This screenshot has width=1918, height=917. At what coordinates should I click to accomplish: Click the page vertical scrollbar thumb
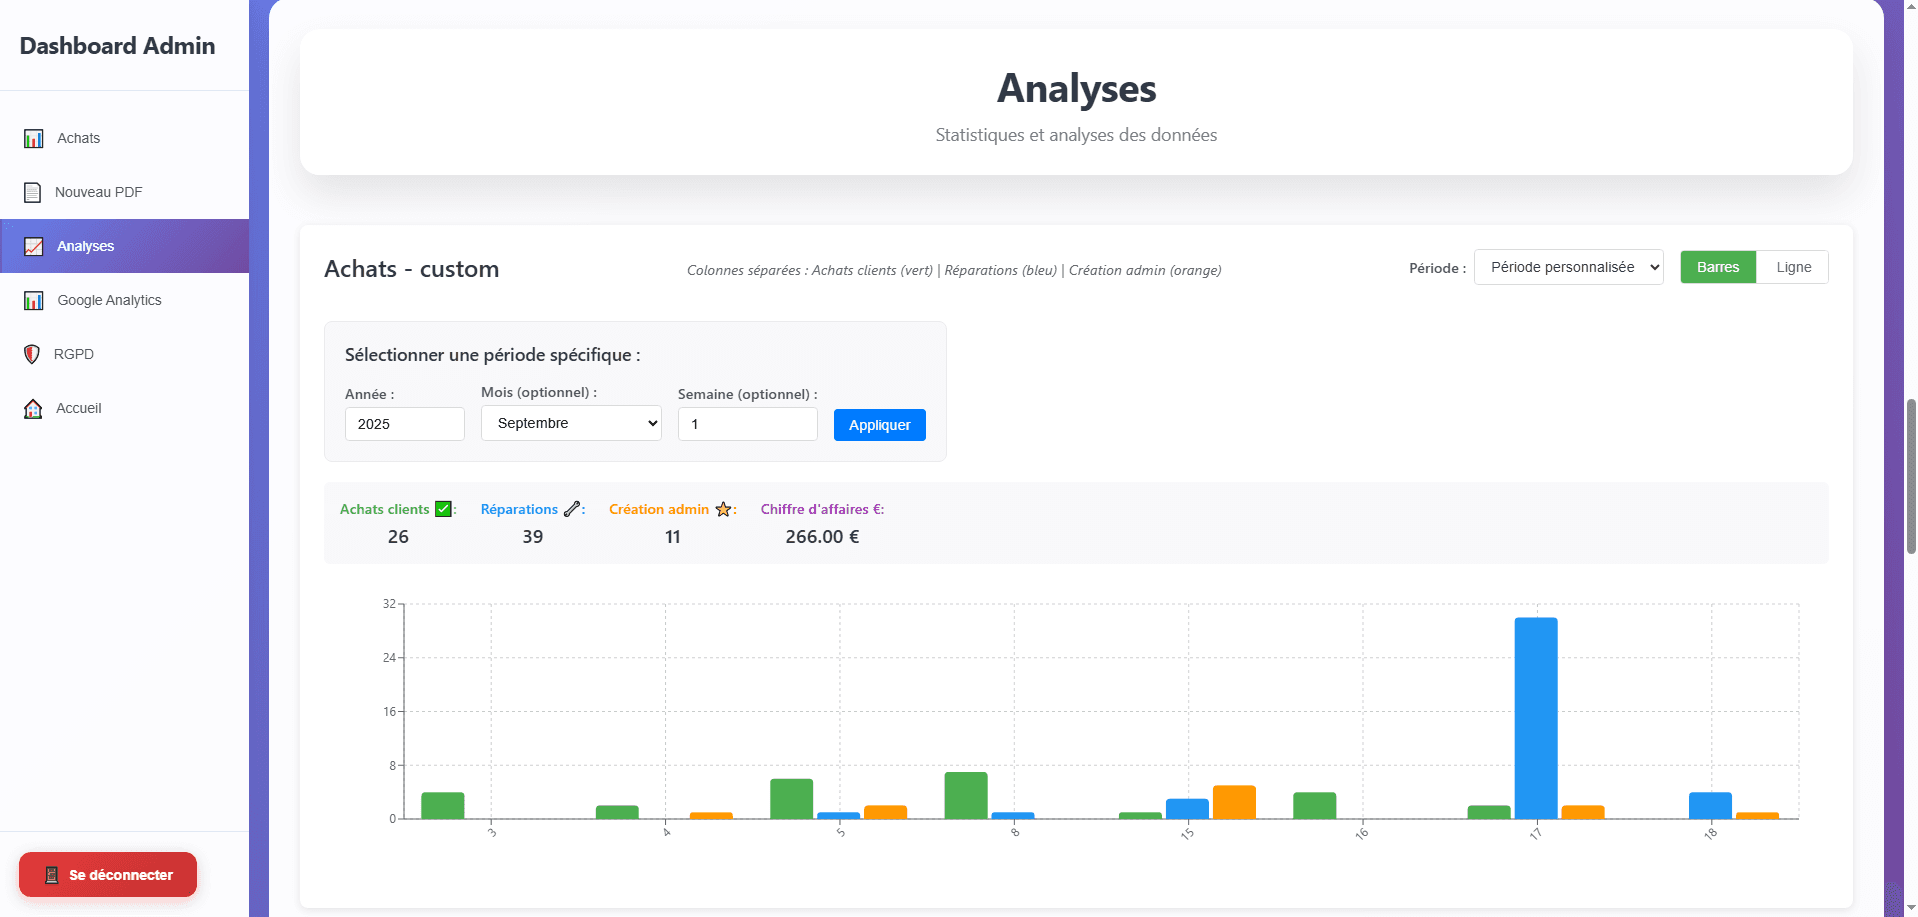1911,476
